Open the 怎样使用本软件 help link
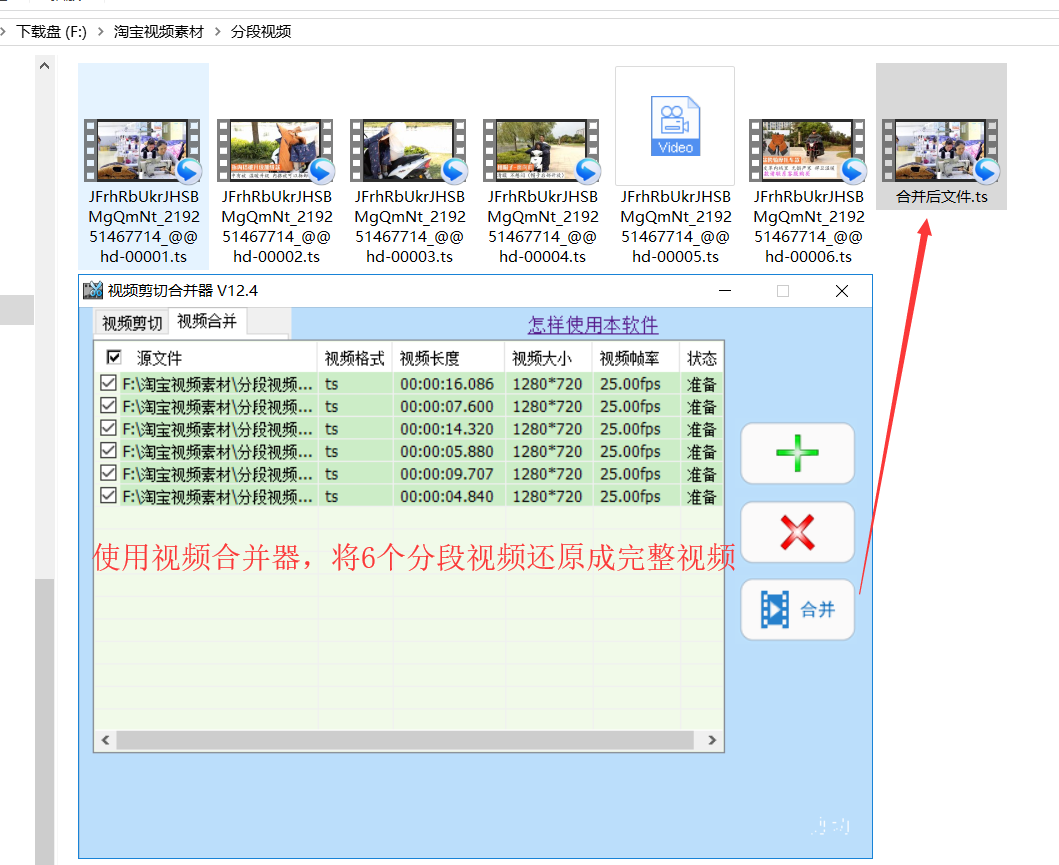1059x865 pixels. [x=593, y=325]
